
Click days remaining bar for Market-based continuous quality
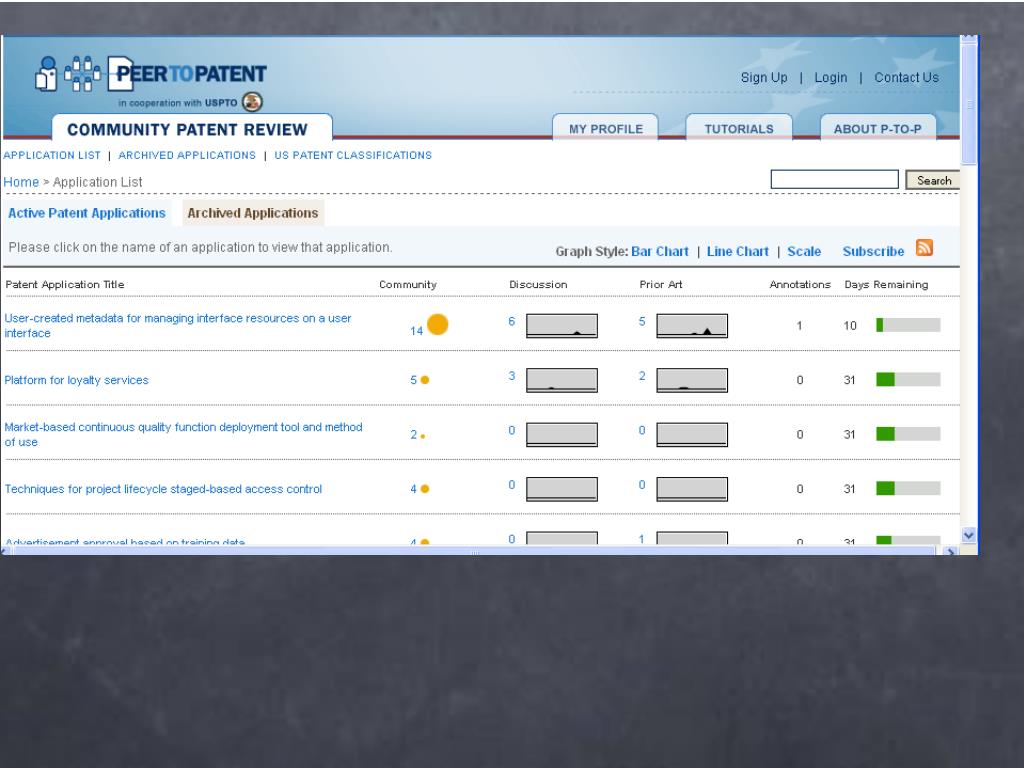pyautogui.click(x=908, y=434)
